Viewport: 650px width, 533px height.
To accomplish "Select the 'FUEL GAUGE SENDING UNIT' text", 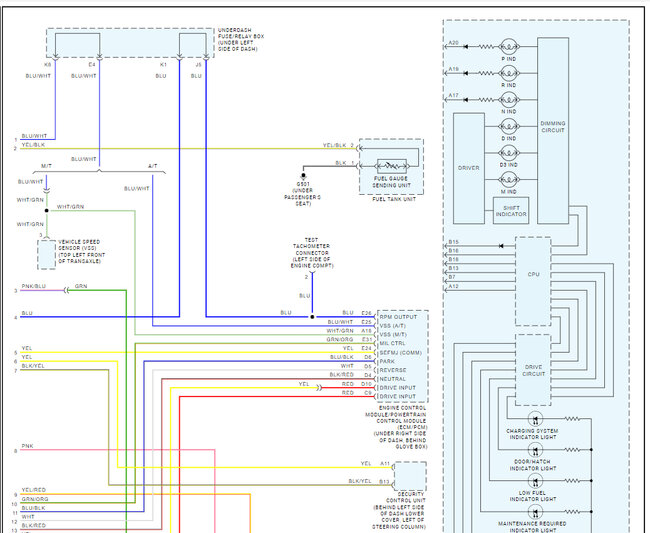I will coord(391,182).
